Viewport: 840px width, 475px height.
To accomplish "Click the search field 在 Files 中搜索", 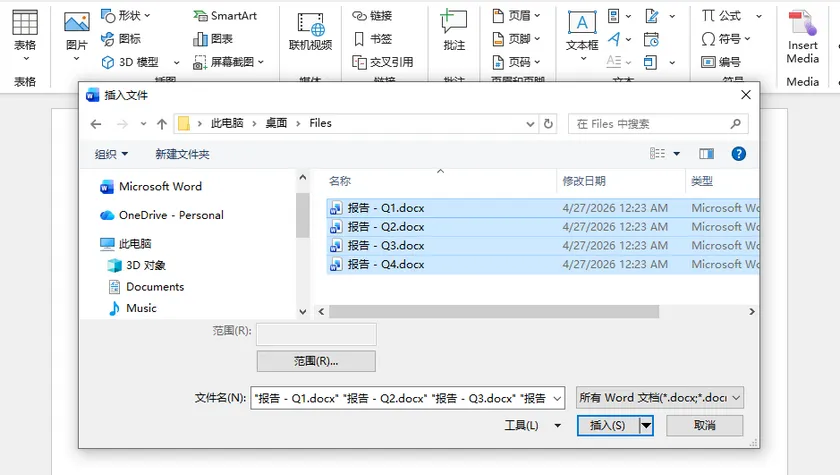I will 658,124.
